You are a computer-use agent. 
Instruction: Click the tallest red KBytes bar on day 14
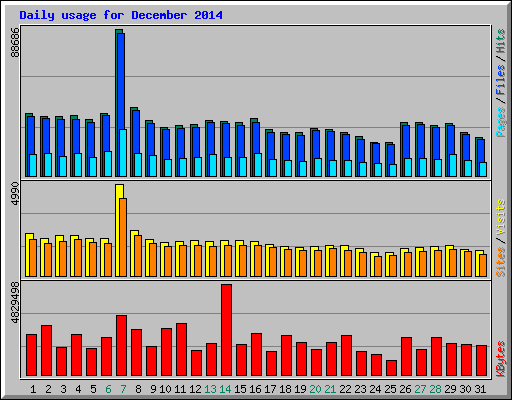[226, 330]
